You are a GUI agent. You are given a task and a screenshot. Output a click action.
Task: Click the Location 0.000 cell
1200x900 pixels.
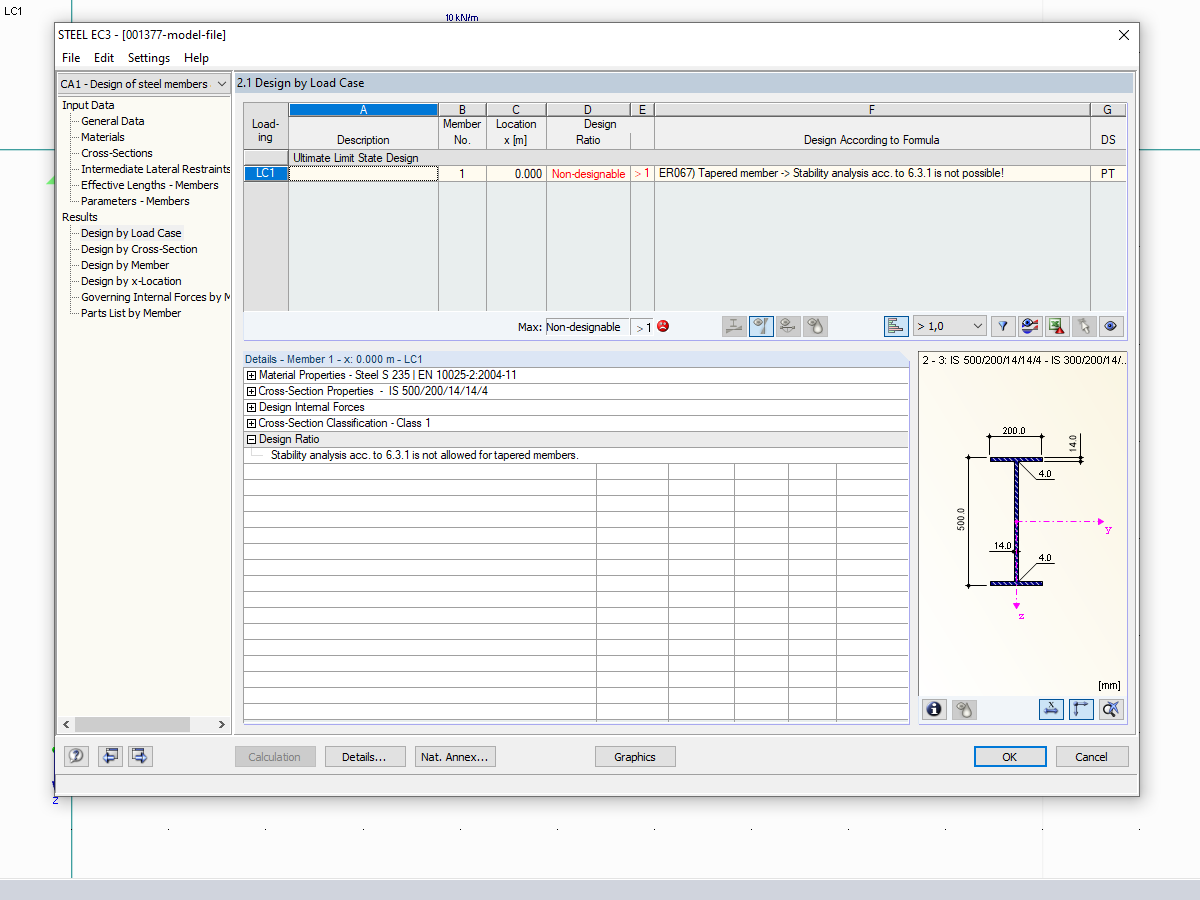516,173
